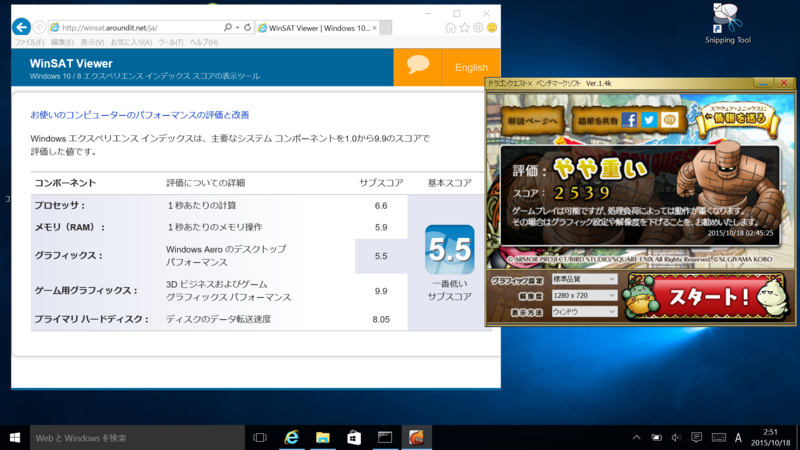Share the result on mixi
Screen dimensions: 800x450
pyautogui.click(x=669, y=120)
